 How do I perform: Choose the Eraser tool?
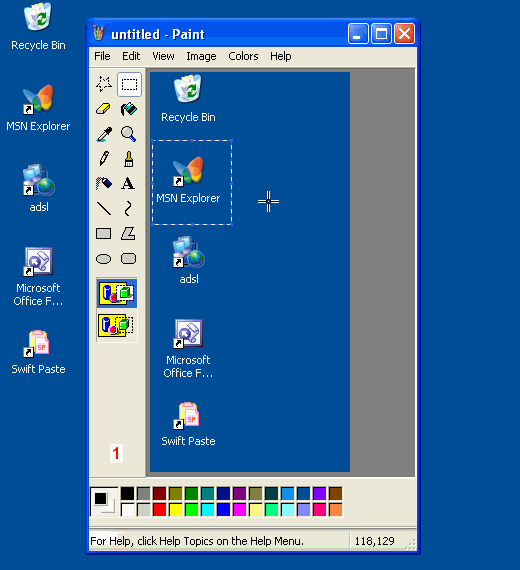click(104, 109)
